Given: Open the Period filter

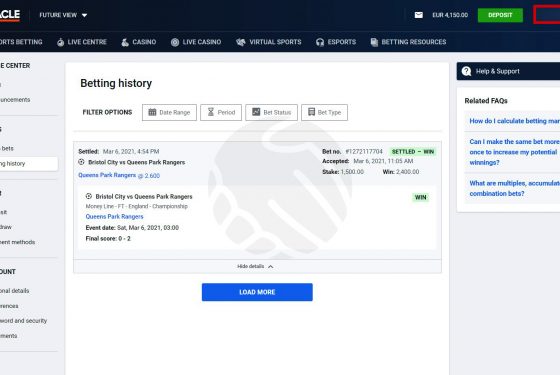Looking at the screenshot, I should click(221, 112).
